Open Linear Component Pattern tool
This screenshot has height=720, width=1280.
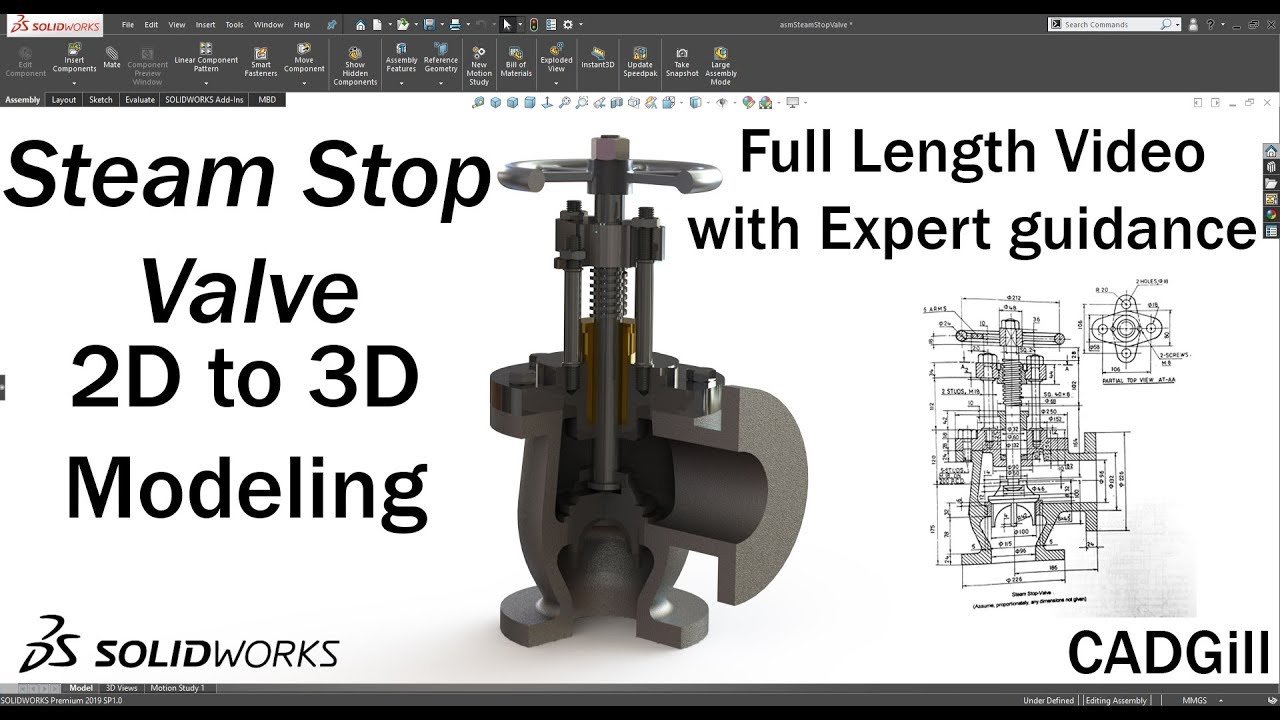coord(206,58)
